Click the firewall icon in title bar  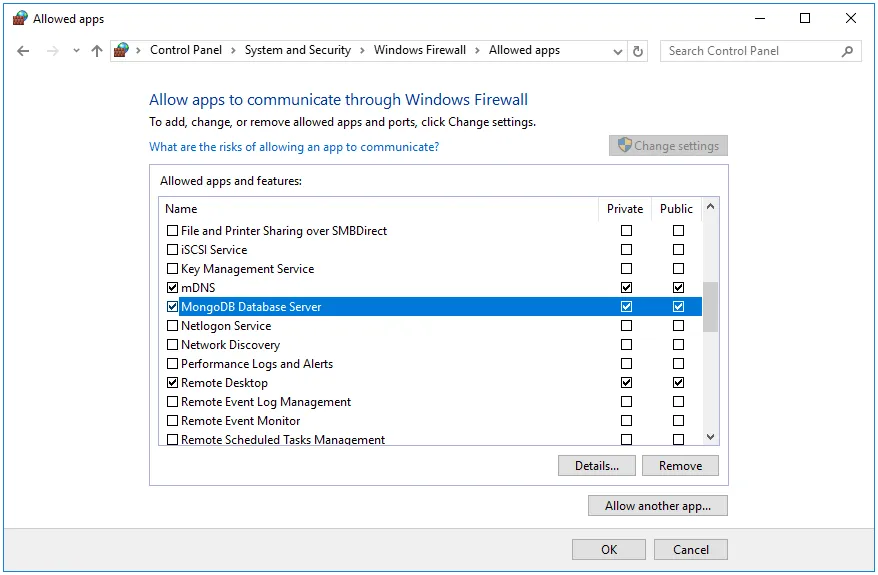(20, 18)
